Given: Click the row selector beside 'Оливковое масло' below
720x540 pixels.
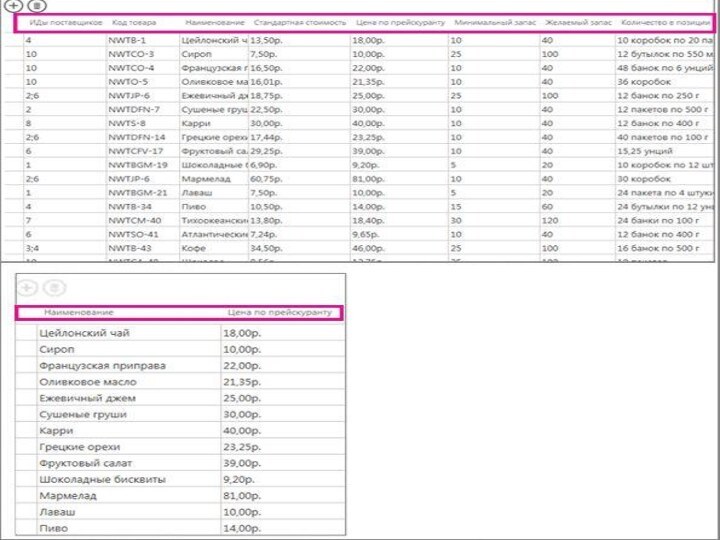Looking at the screenshot, I should point(24,381).
